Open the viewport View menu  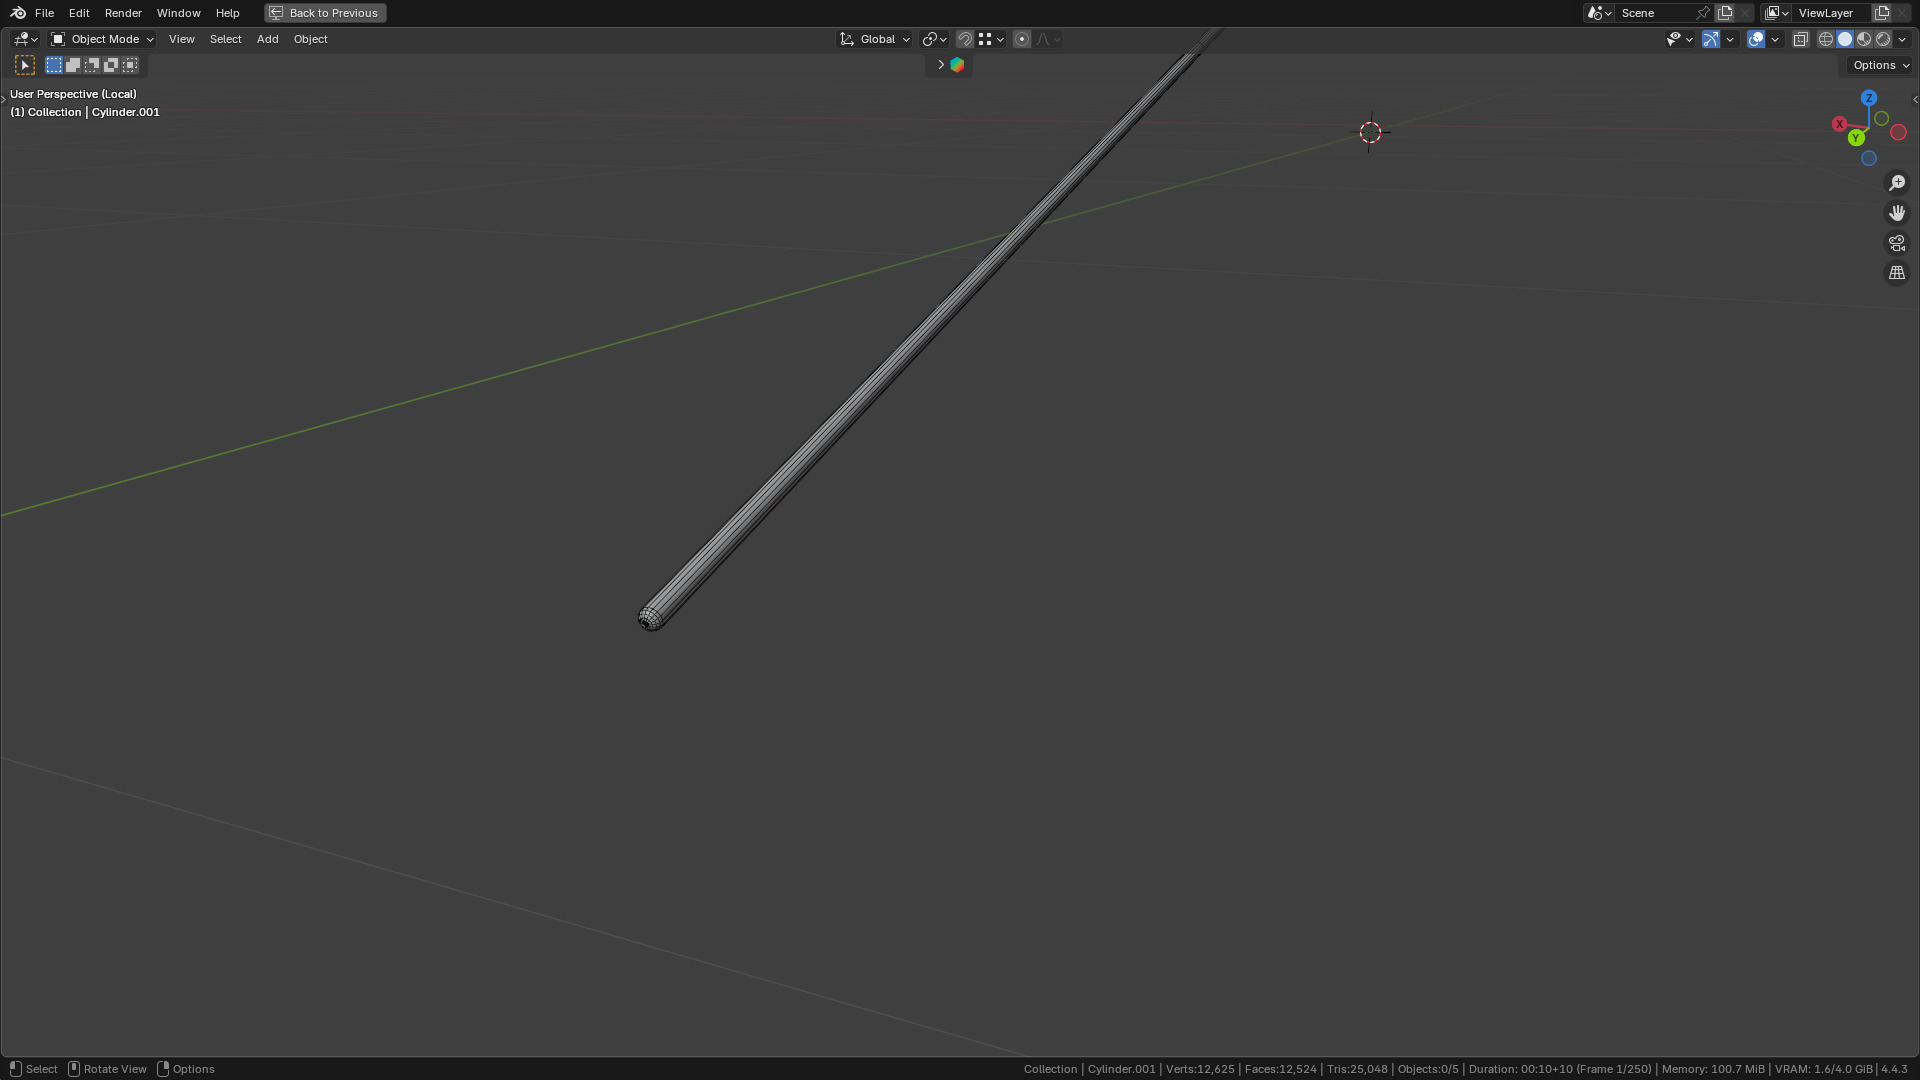[181, 39]
